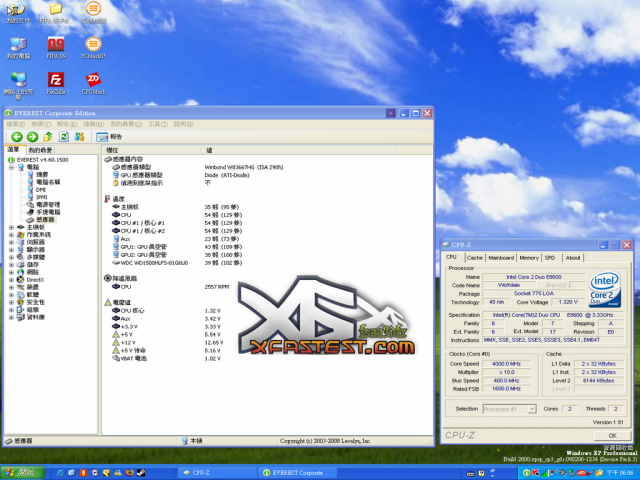Switch to the Cache tab in CPU-Z

[x=475, y=258]
